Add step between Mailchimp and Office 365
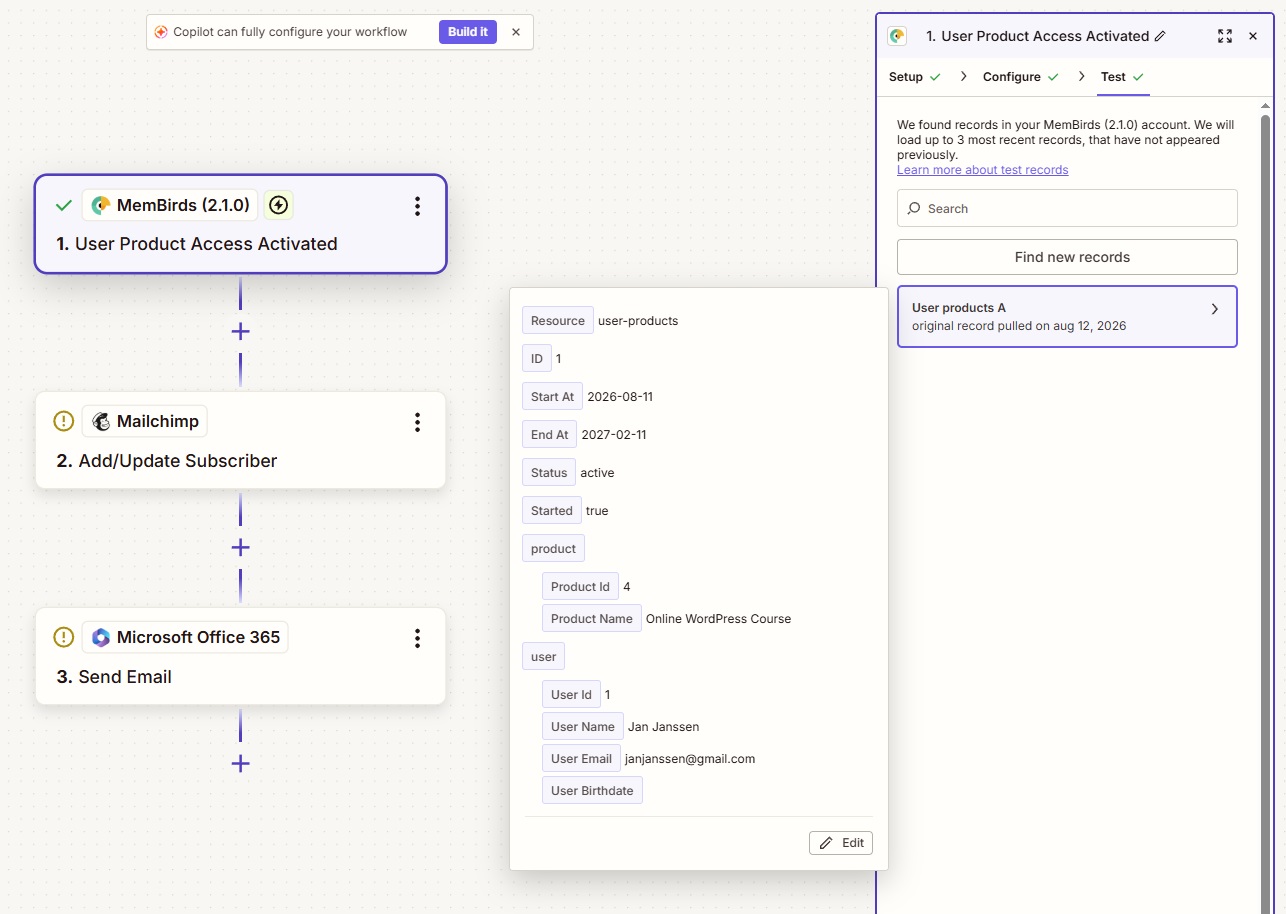 pyautogui.click(x=240, y=547)
